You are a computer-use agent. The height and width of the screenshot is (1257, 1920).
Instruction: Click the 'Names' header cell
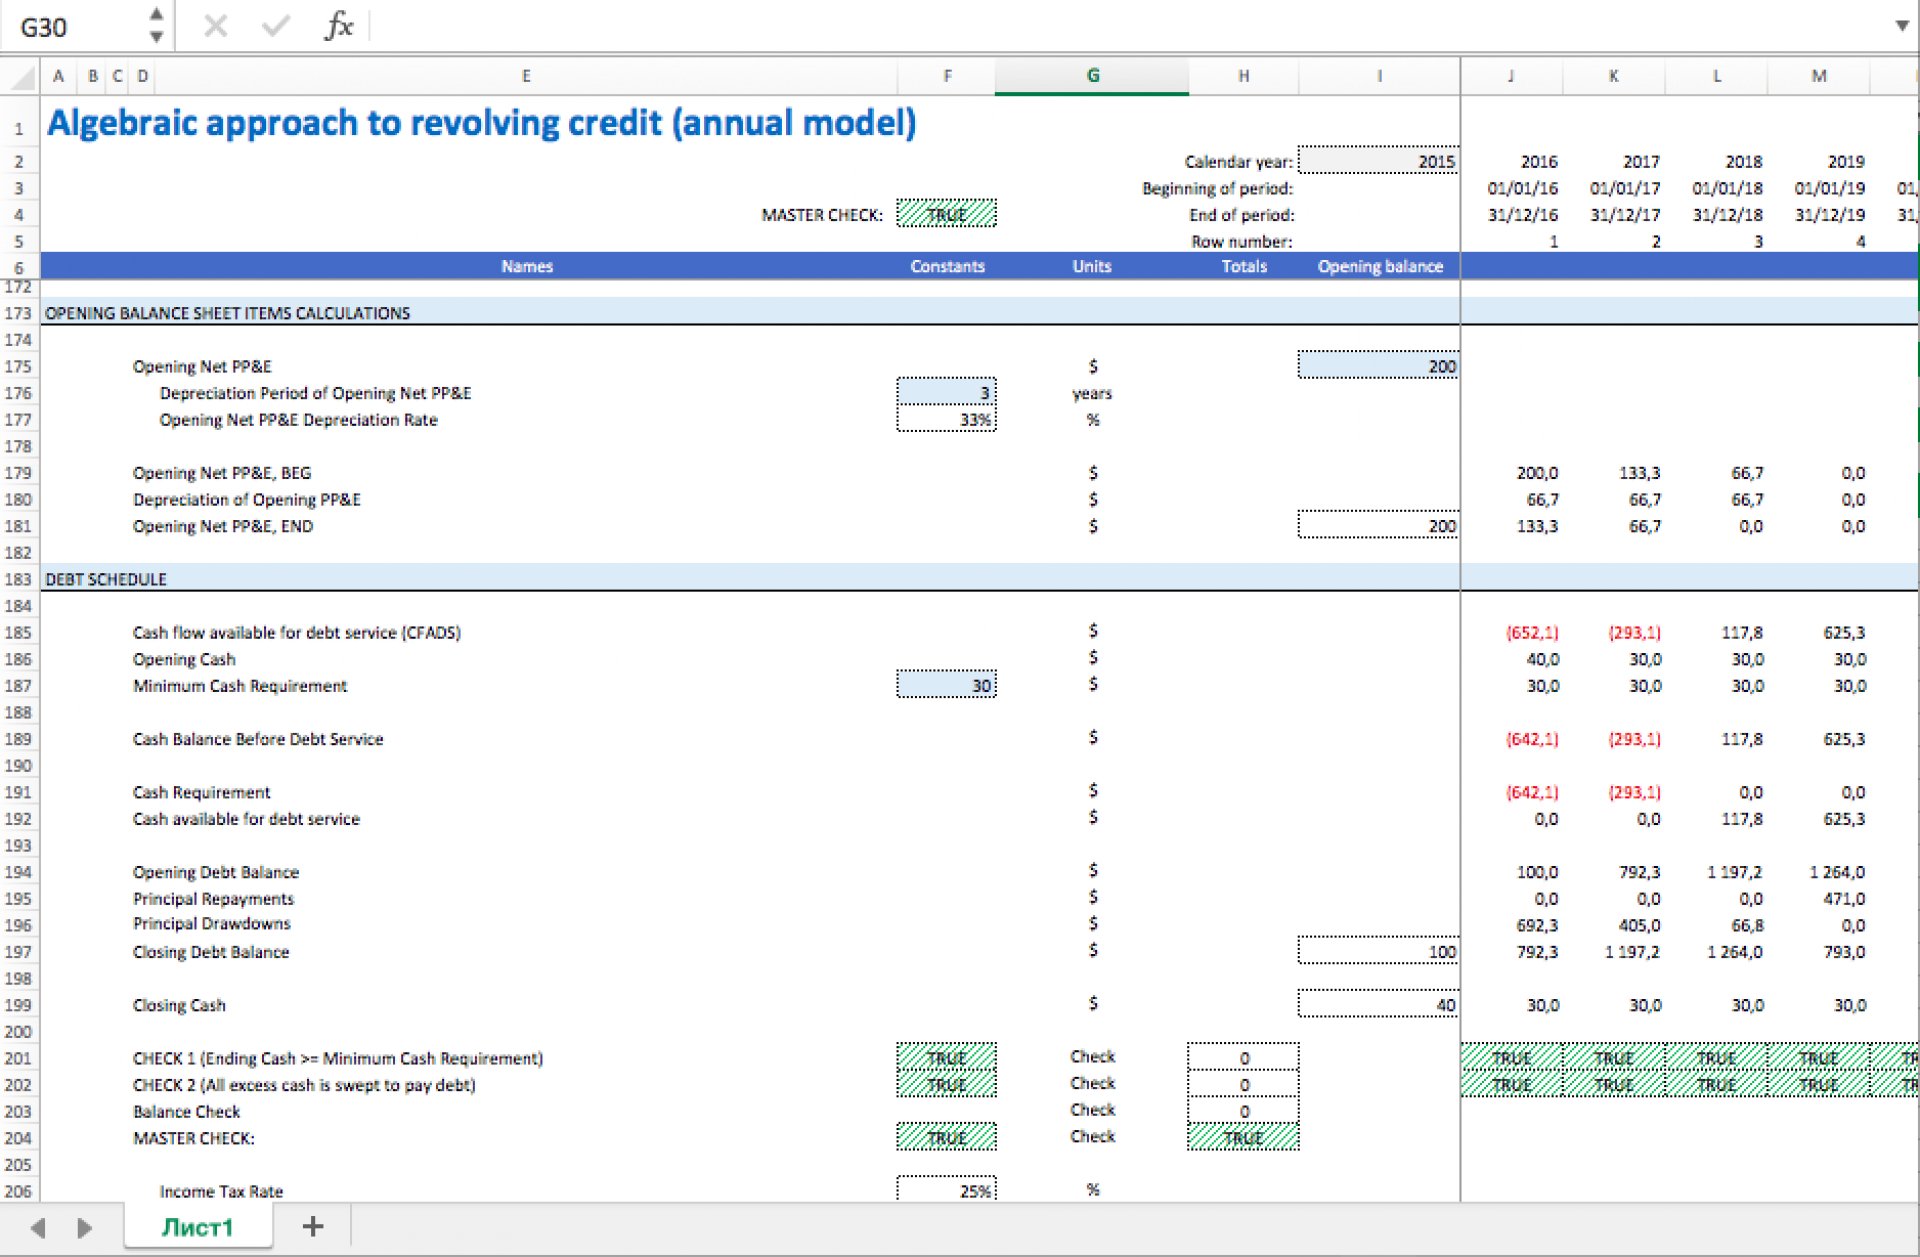[x=527, y=266]
